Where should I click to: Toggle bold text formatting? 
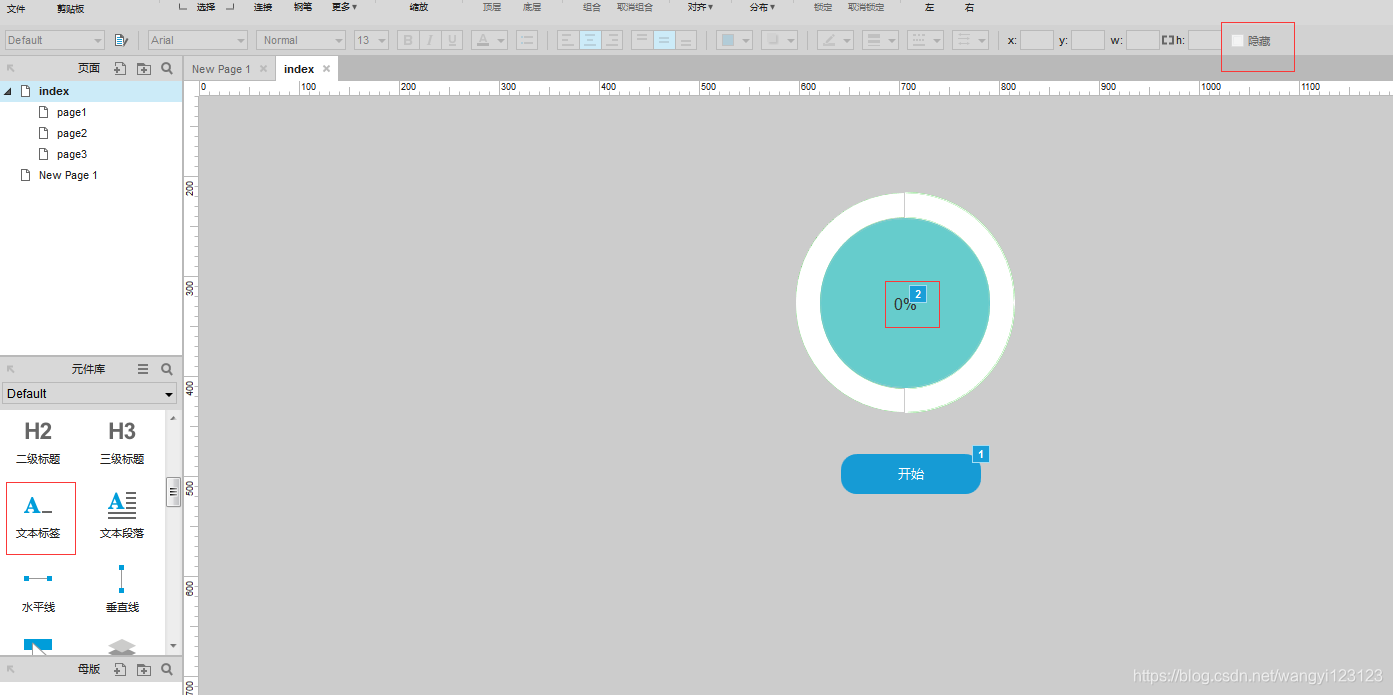tap(407, 40)
